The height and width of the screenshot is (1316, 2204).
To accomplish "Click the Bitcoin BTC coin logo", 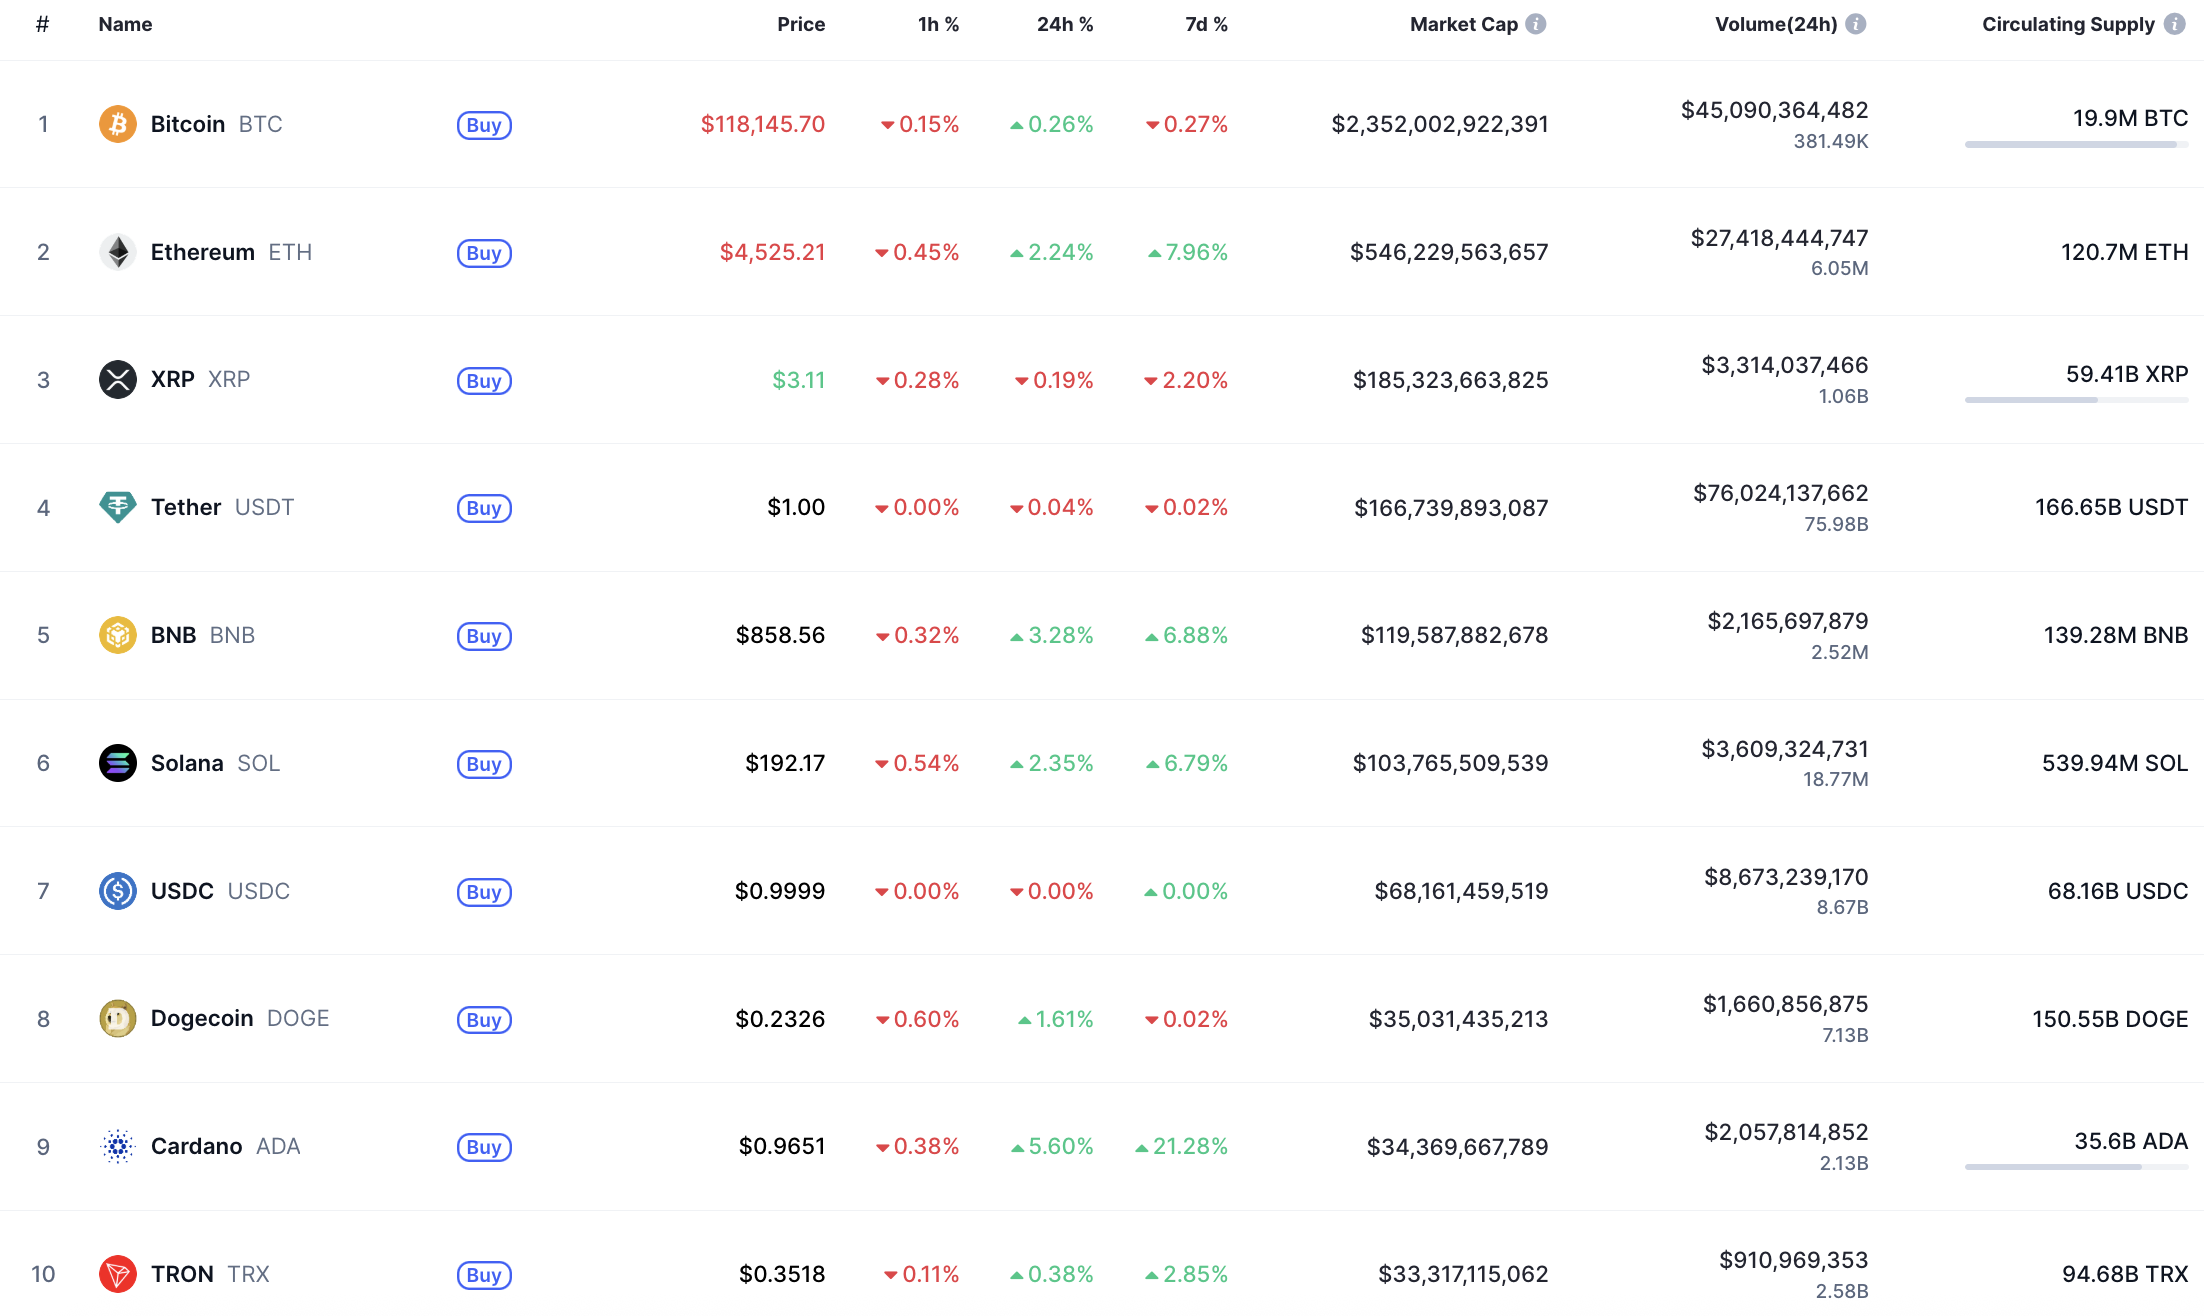I will [117, 124].
